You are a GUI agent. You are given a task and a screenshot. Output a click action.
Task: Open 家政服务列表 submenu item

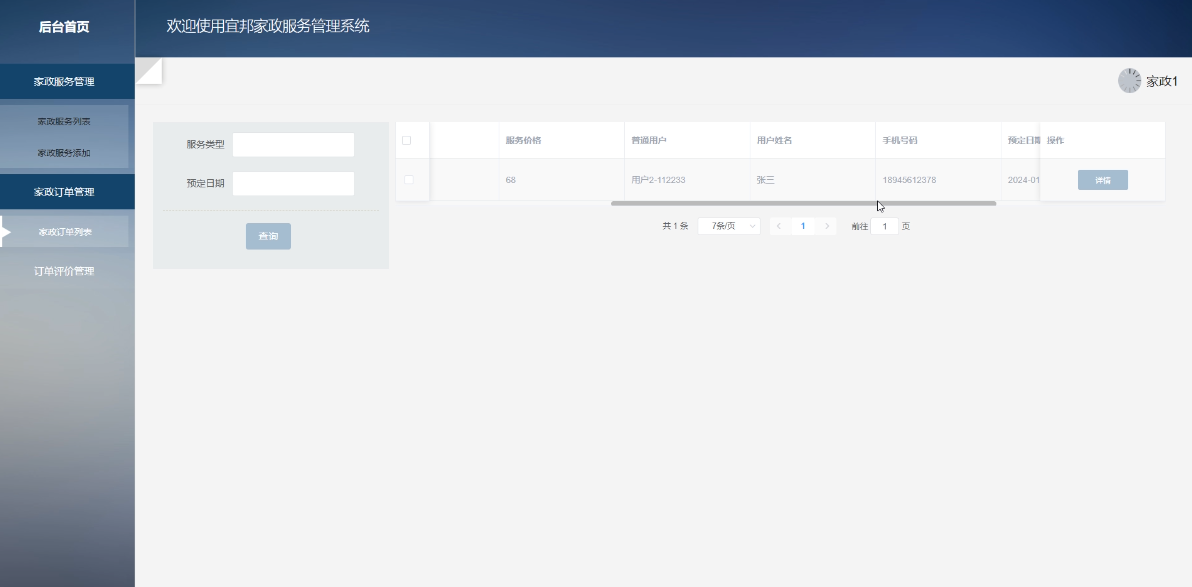click(x=64, y=122)
